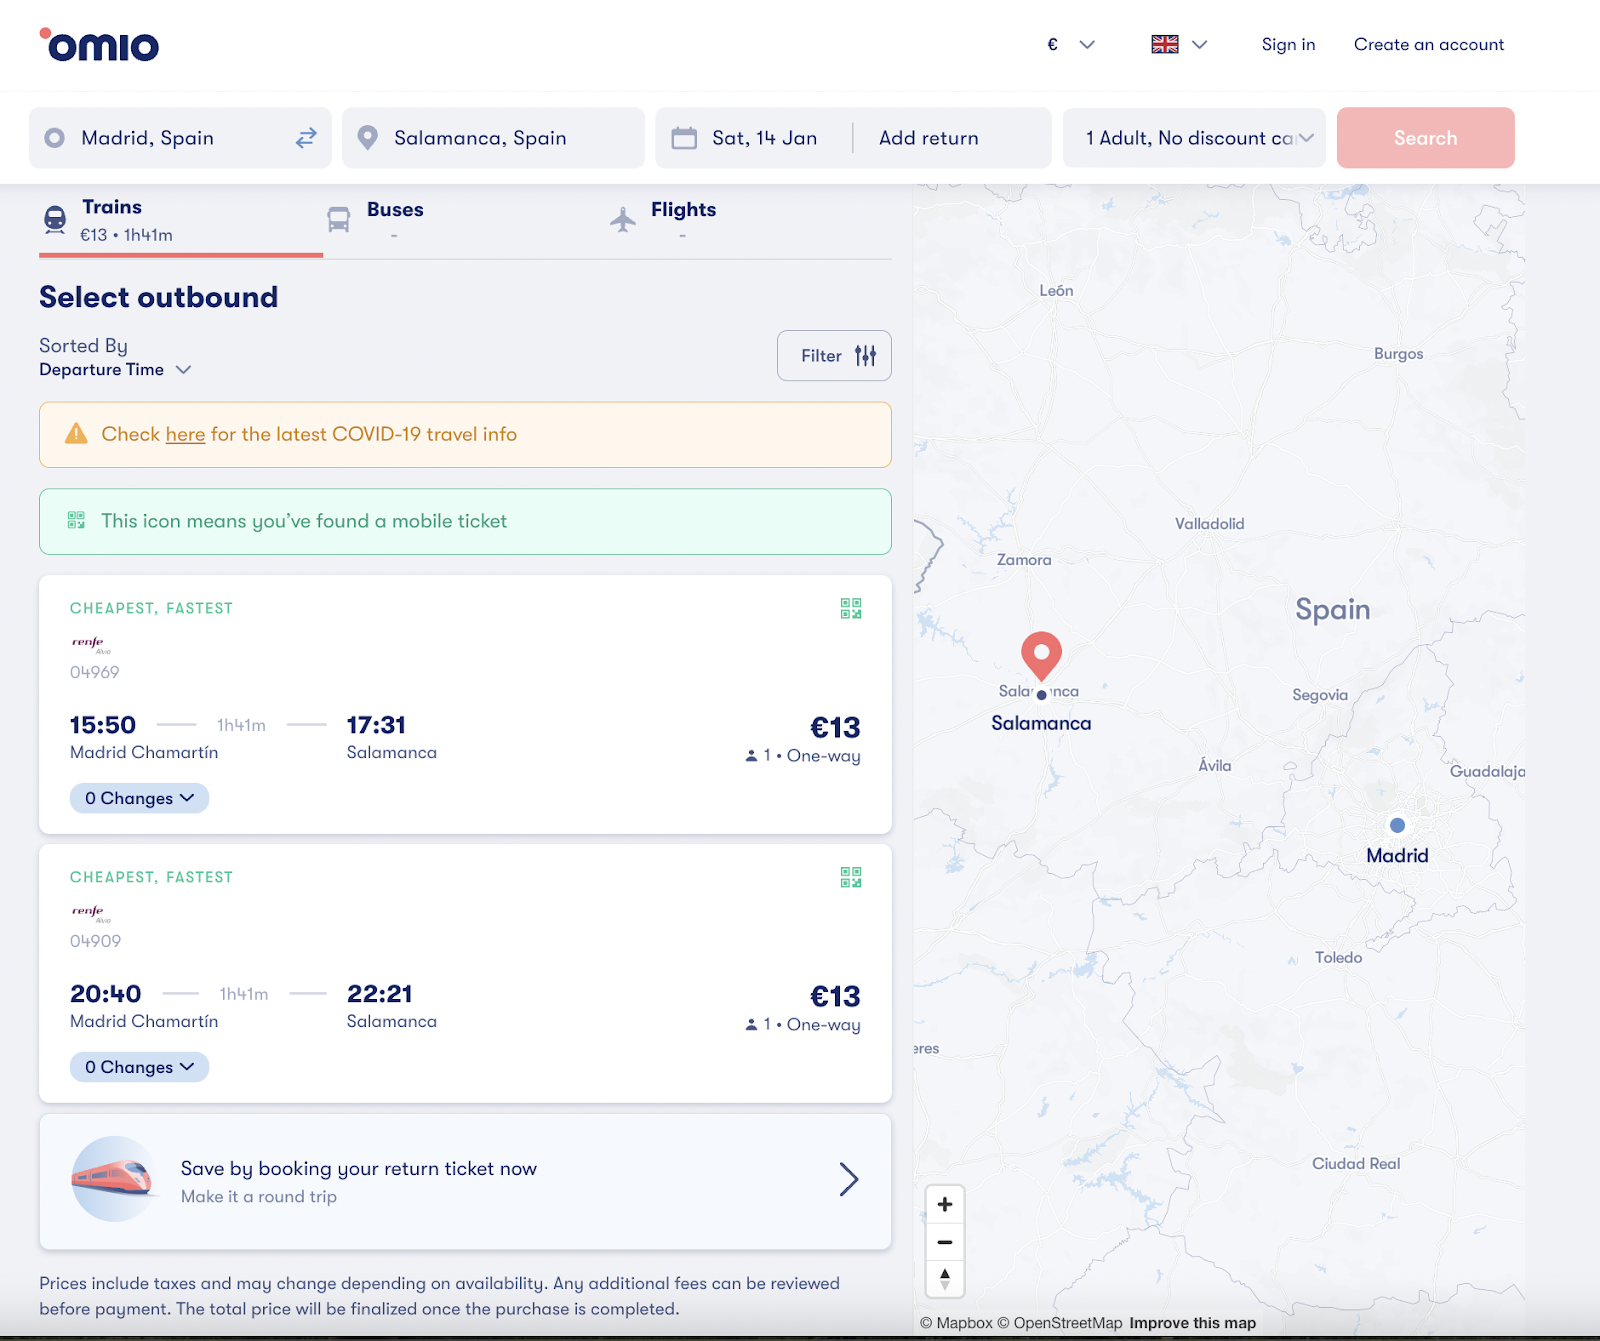Click the destination pin icon

point(367,138)
